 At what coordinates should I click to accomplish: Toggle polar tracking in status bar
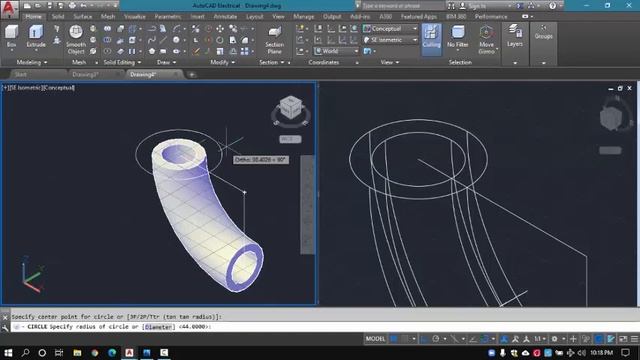coord(436,339)
